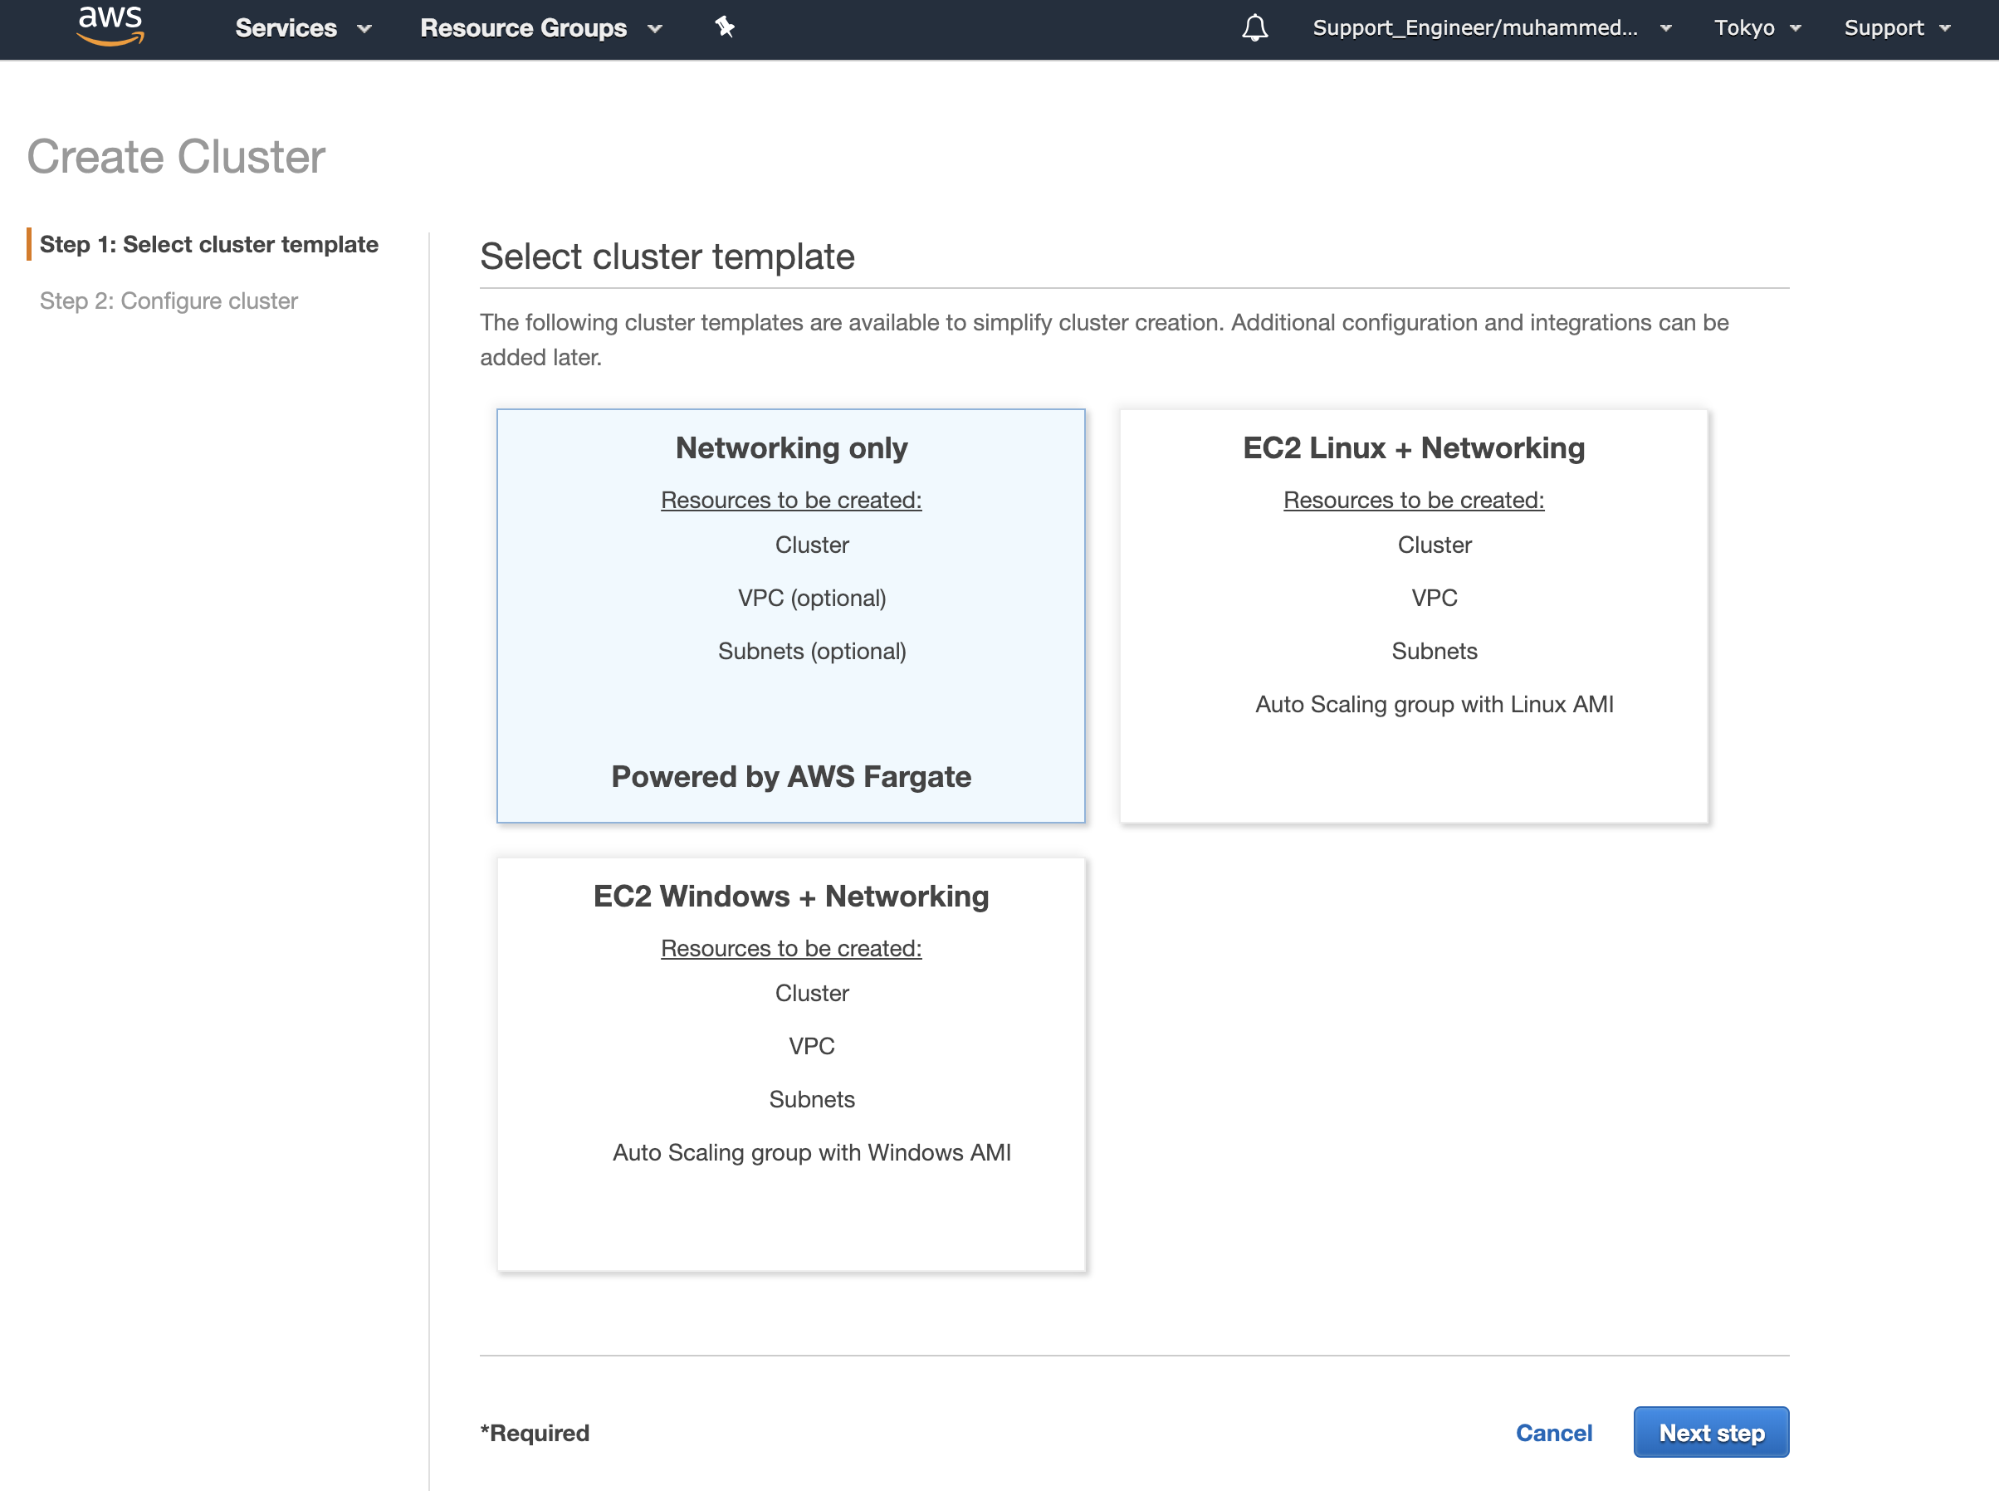Click the Services dropdown arrow
1999x1491 pixels.
(x=365, y=29)
